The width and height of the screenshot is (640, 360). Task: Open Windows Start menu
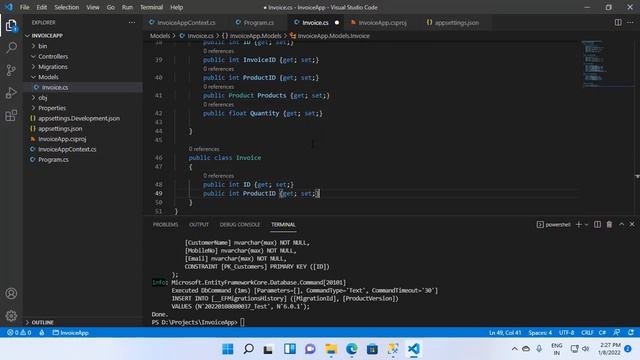[x=228, y=349]
